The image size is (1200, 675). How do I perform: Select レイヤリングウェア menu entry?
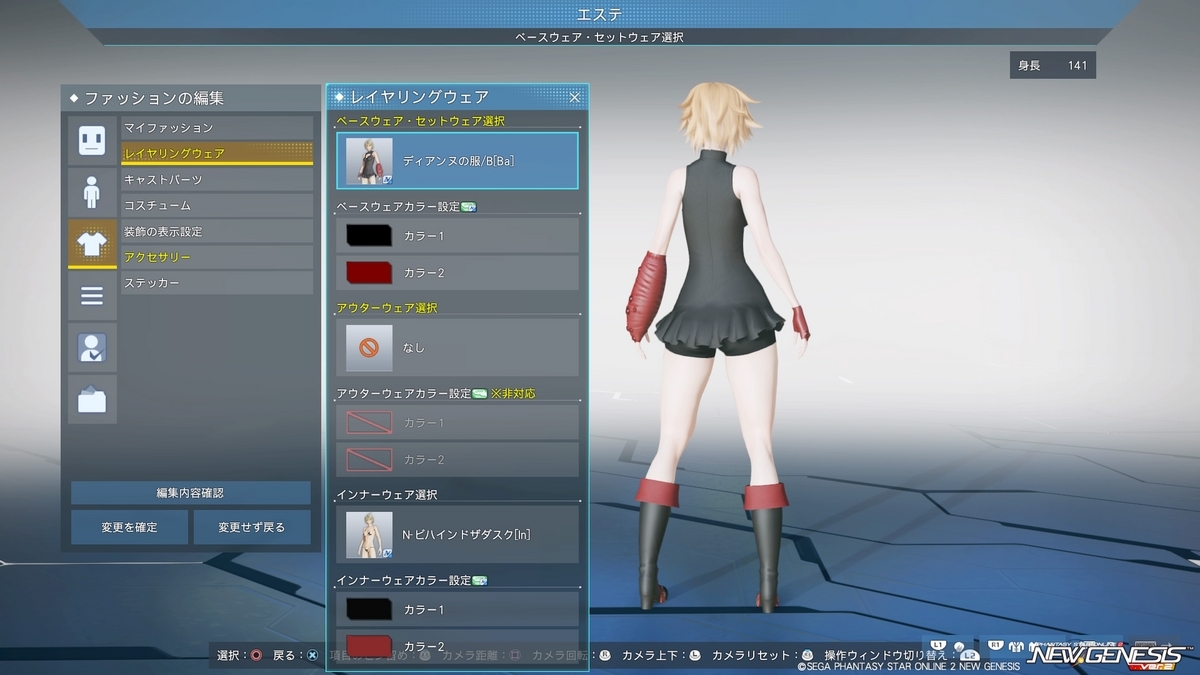coord(217,154)
